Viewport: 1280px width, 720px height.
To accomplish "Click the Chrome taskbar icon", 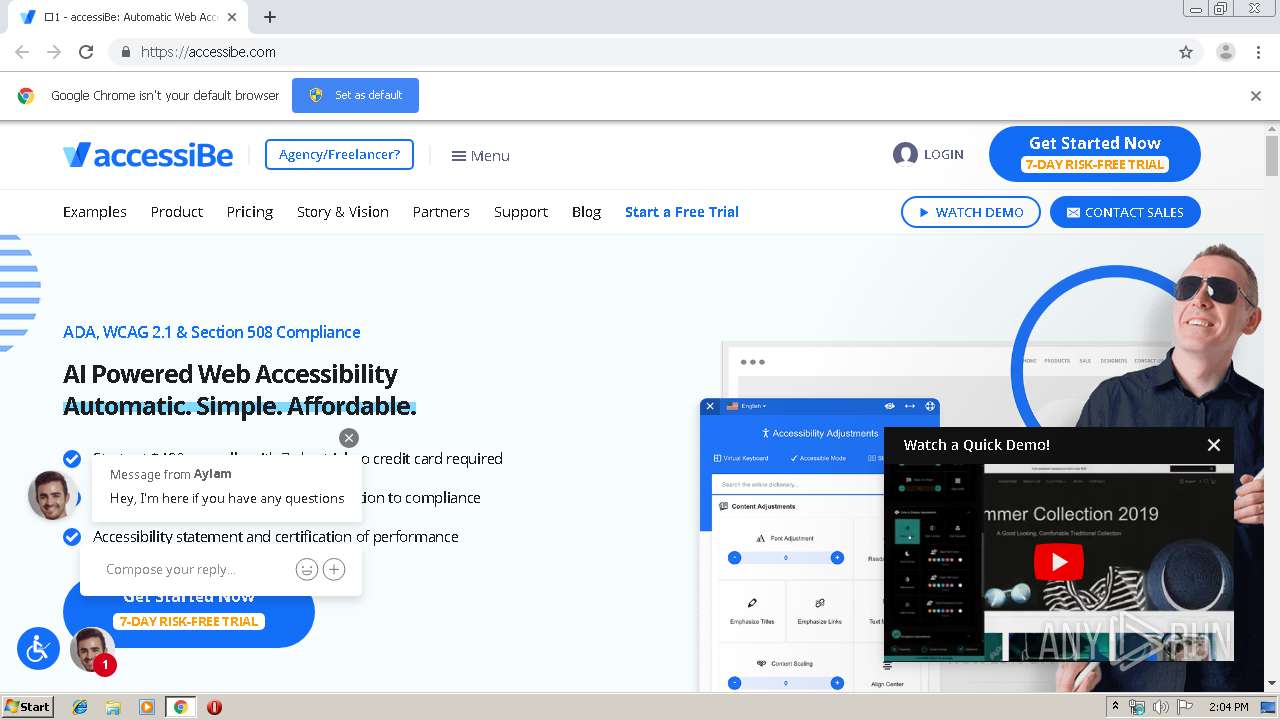I will coord(180,707).
